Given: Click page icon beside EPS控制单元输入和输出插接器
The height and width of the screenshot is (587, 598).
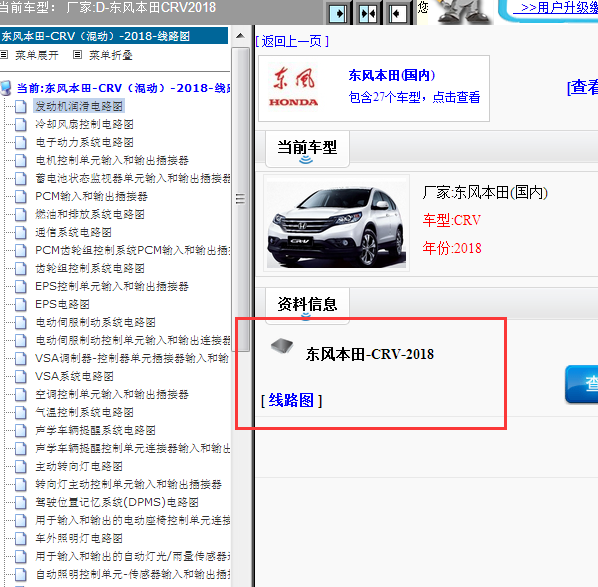Looking at the screenshot, I should point(21,286).
